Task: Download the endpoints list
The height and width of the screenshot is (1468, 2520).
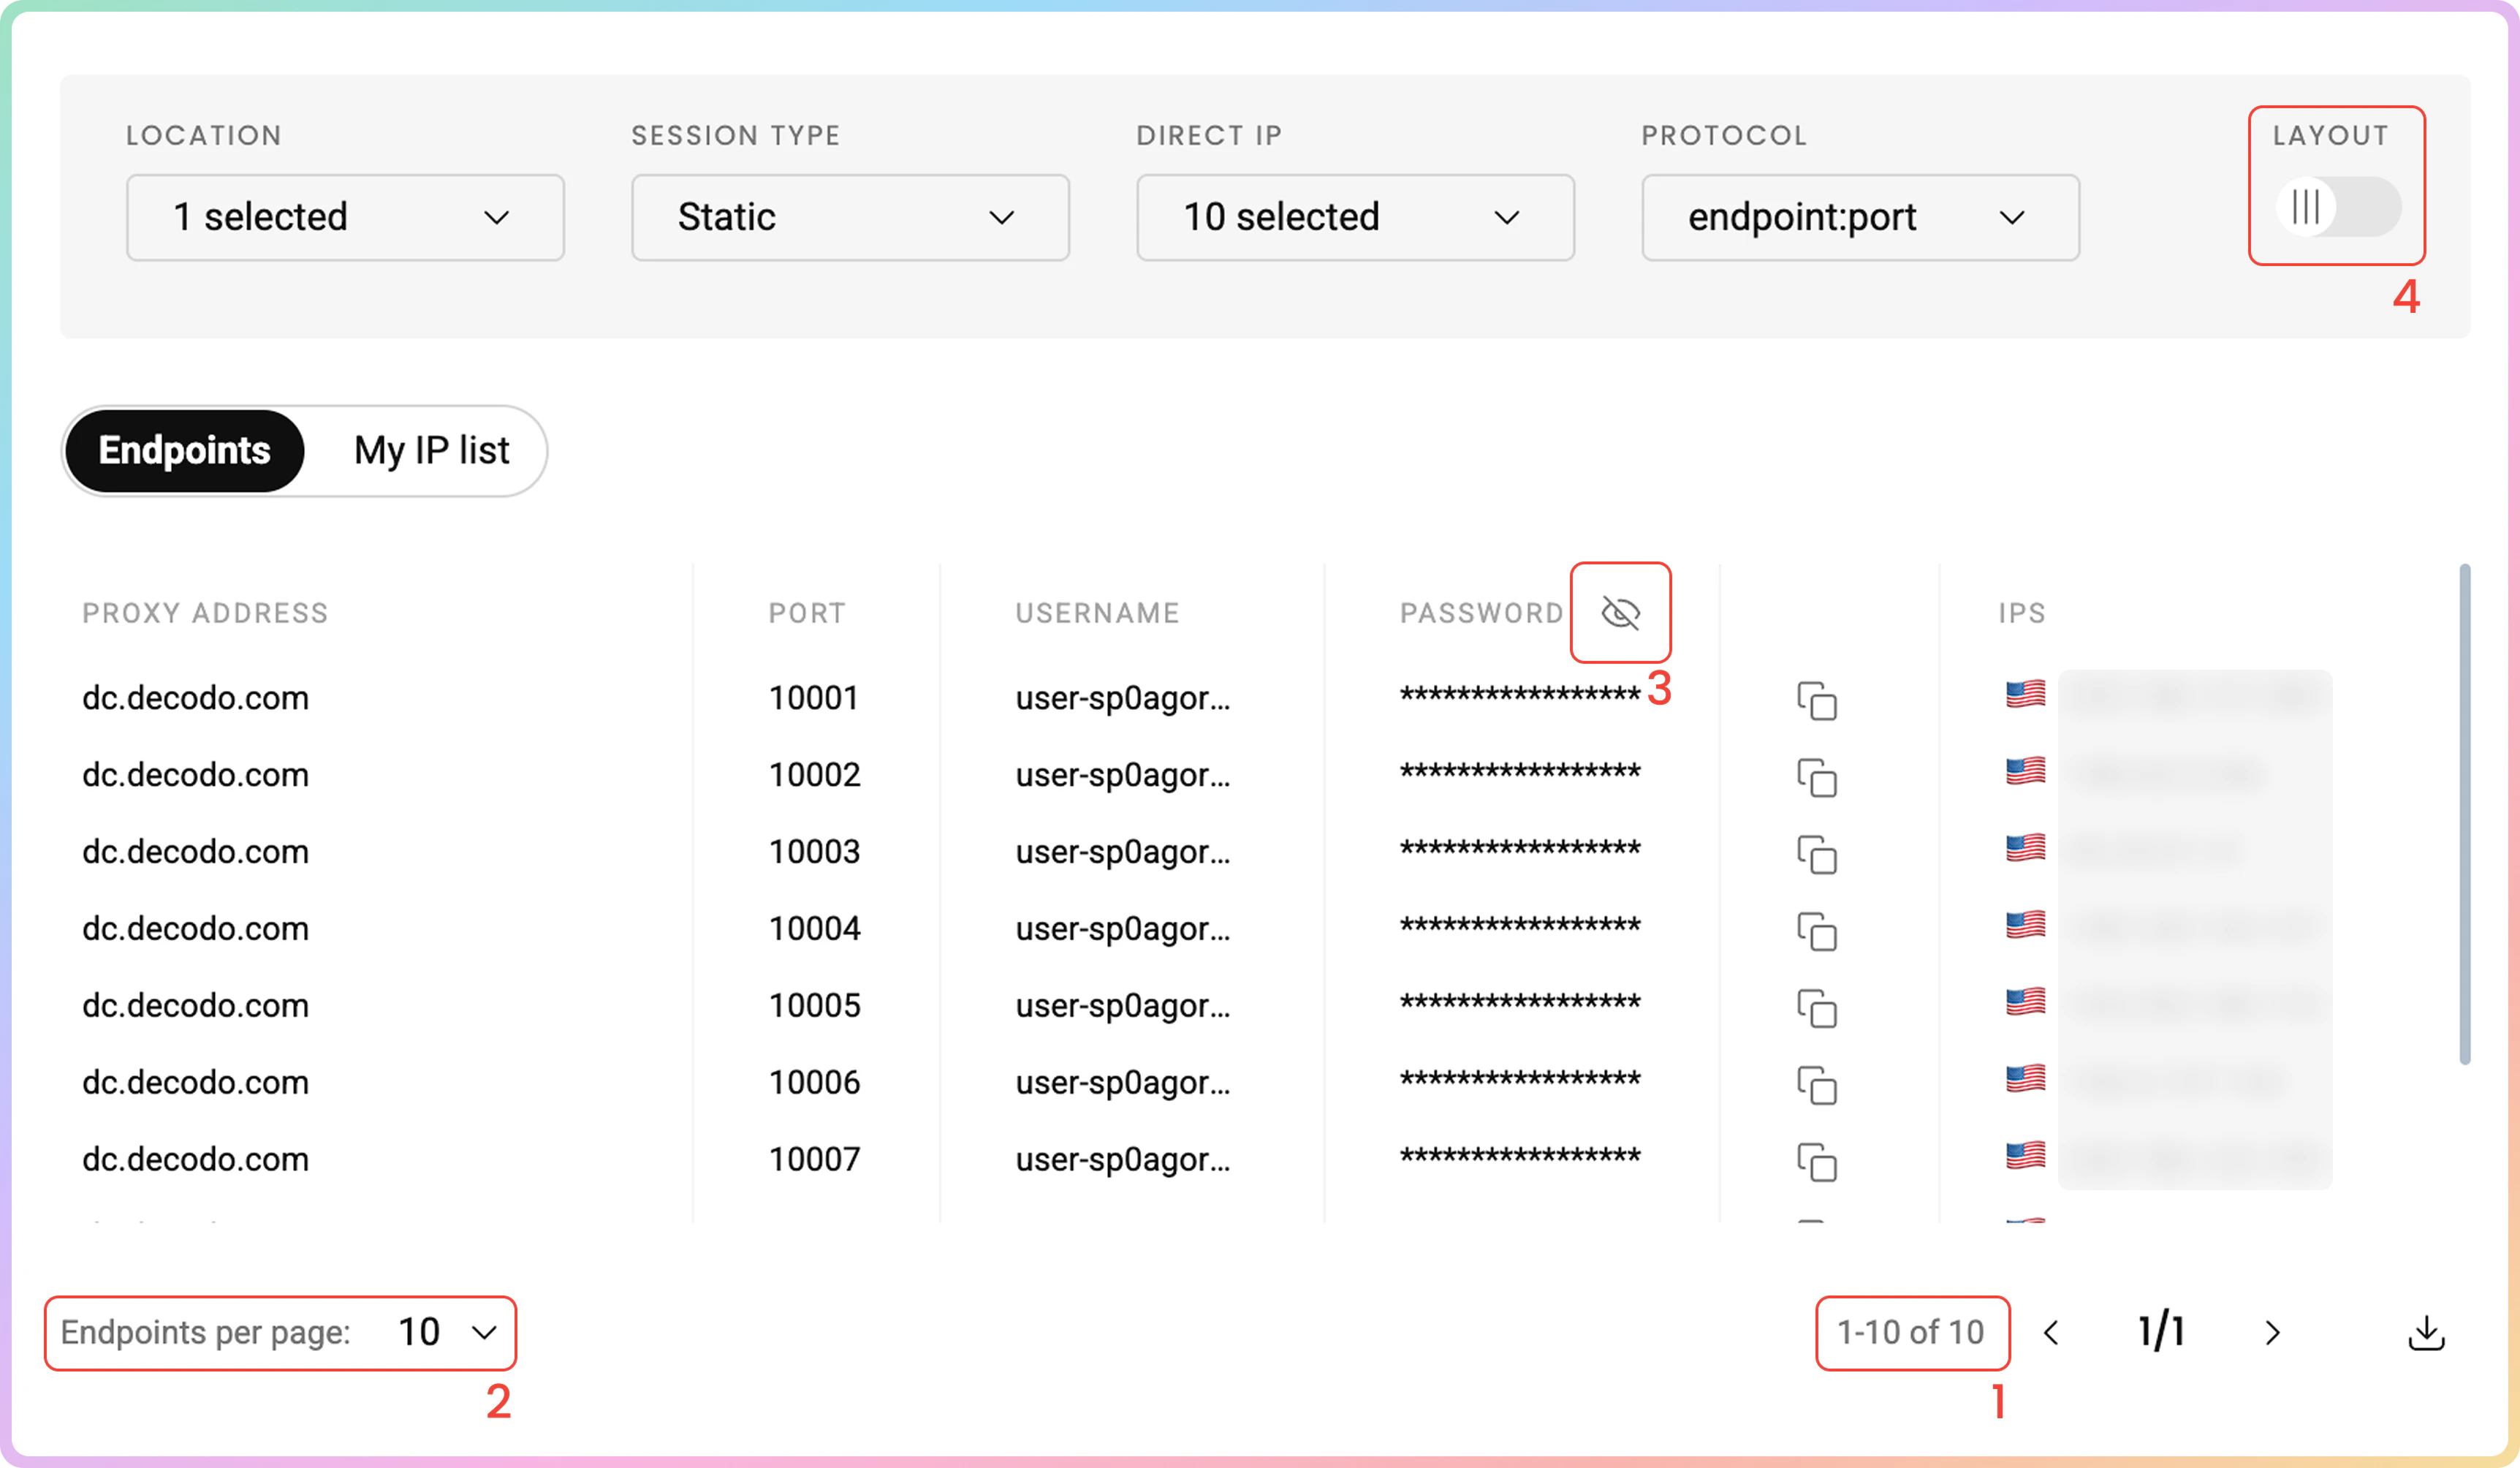Action: pos(2426,1333)
